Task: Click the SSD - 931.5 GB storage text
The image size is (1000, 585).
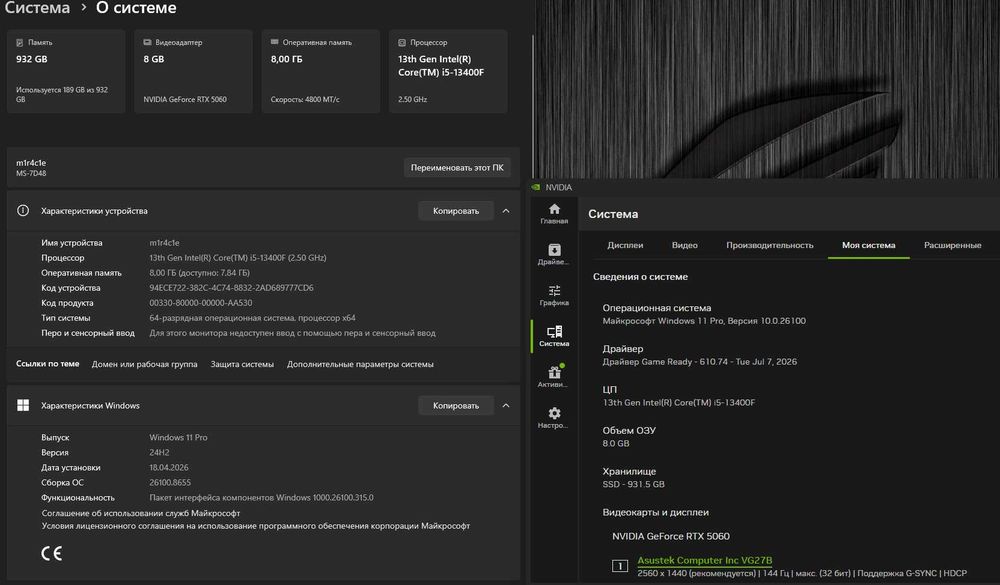Action: pyautogui.click(x=633, y=484)
